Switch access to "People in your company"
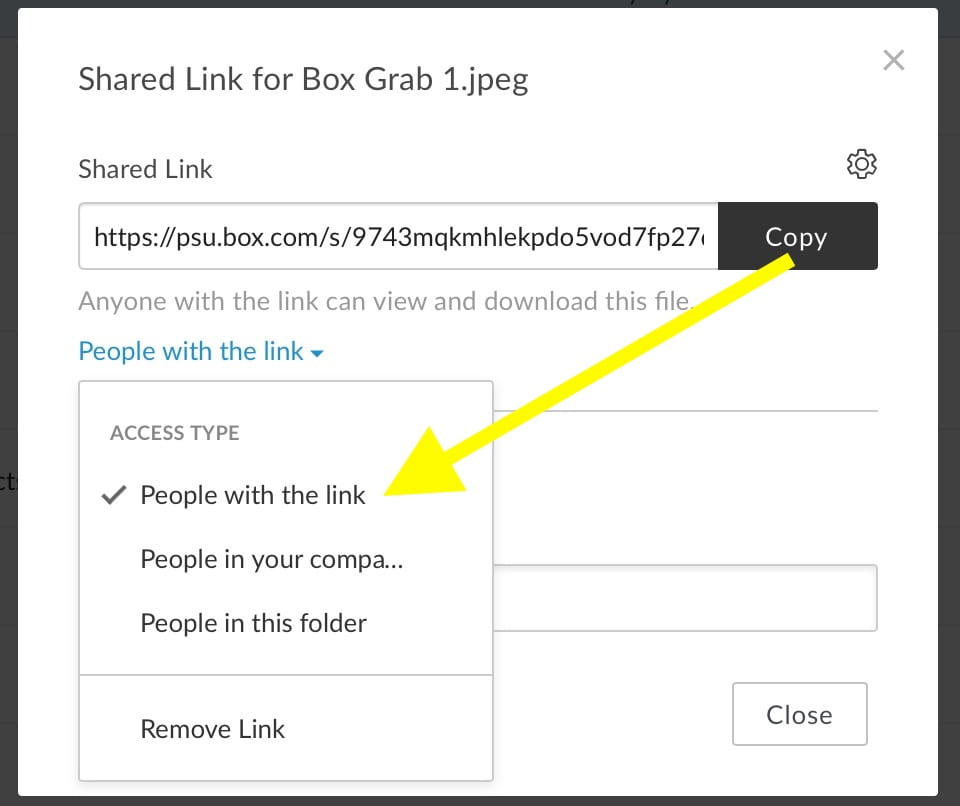Screen dimensions: 960x806 pos(271,560)
